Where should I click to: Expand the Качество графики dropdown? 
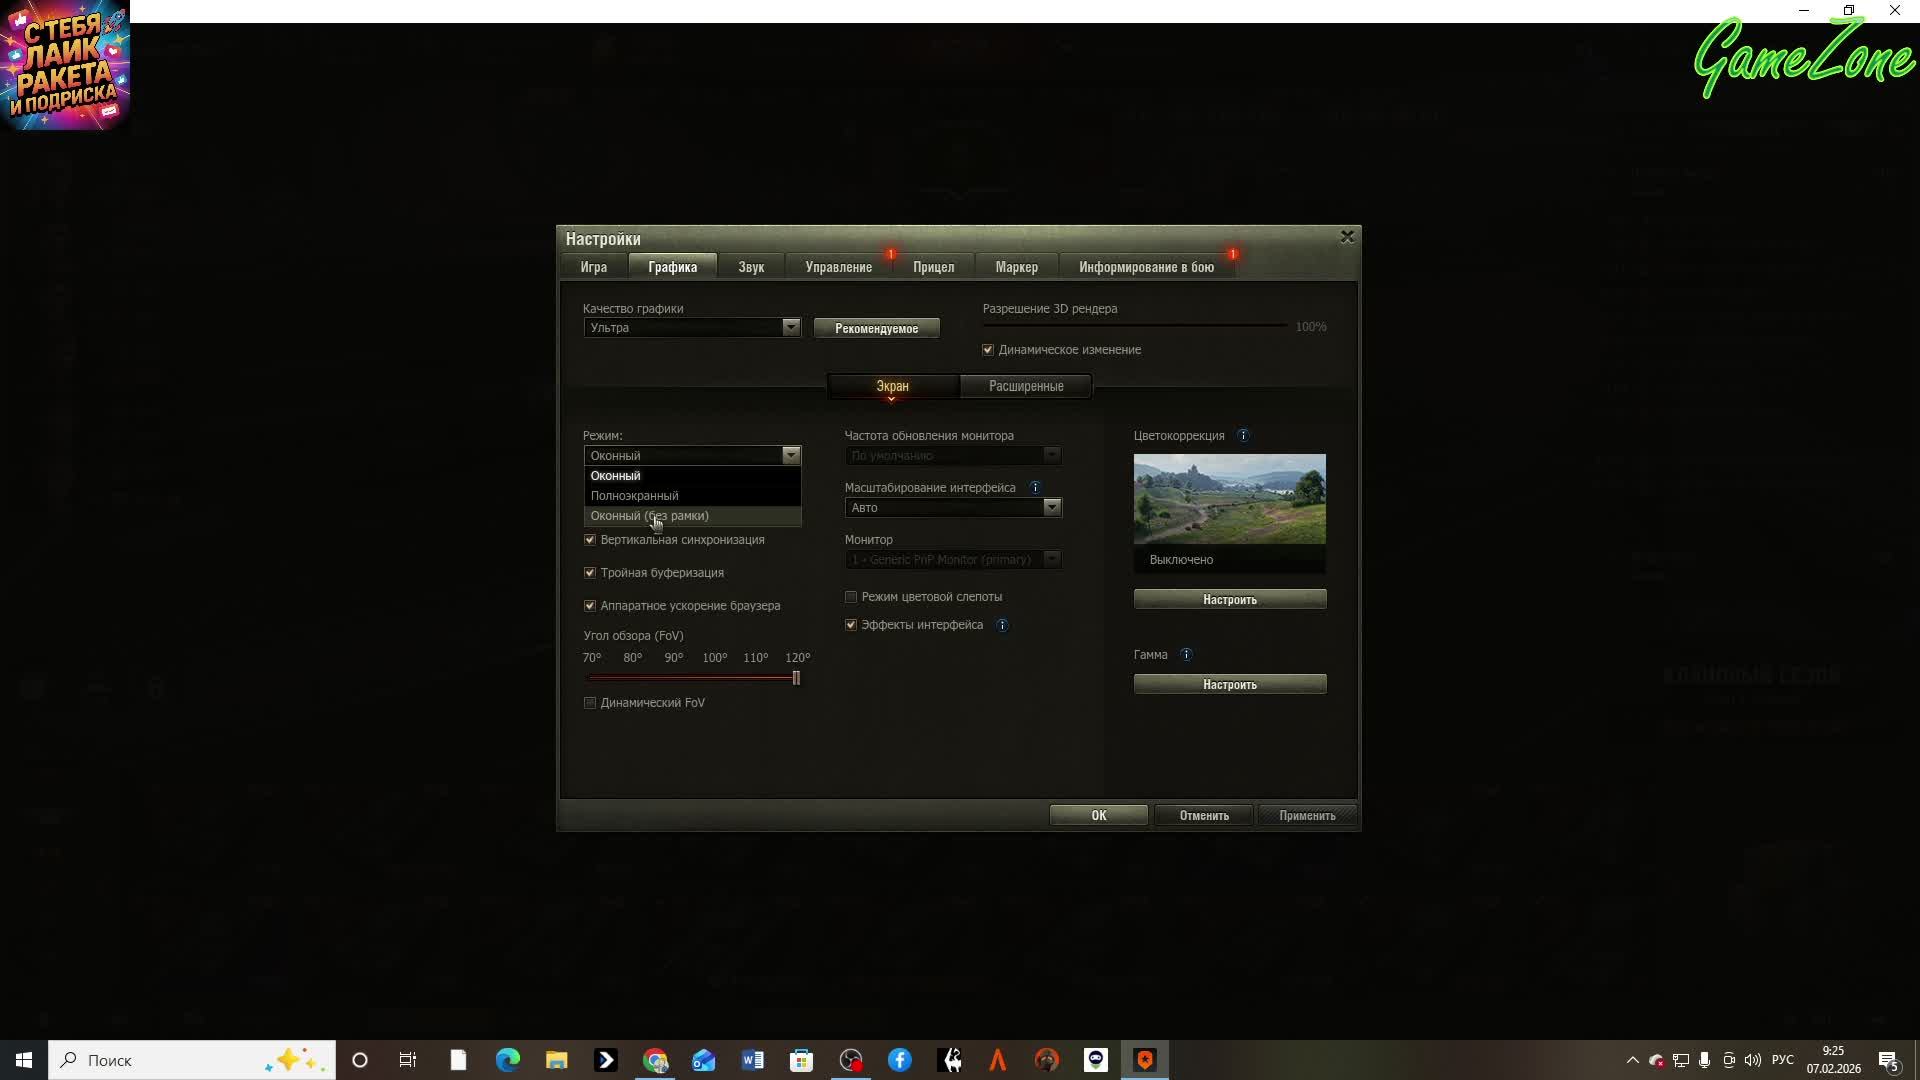(790, 328)
